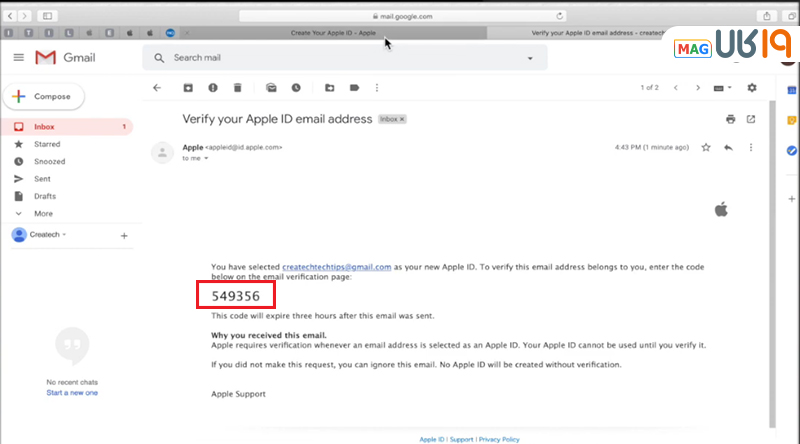This screenshot has width=800, height=444.
Task: Open the Starred folder
Action: pyautogui.click(x=47, y=144)
